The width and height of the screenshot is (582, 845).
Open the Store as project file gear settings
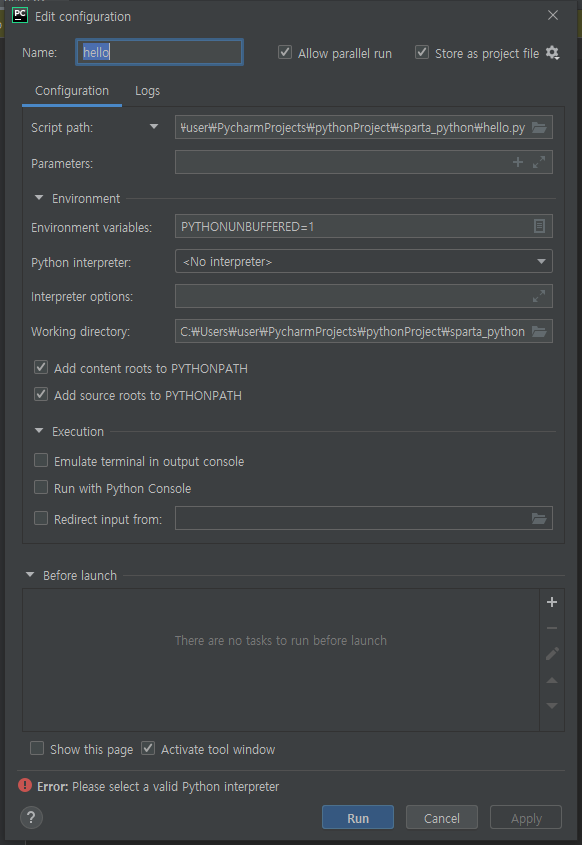pyautogui.click(x=552, y=53)
